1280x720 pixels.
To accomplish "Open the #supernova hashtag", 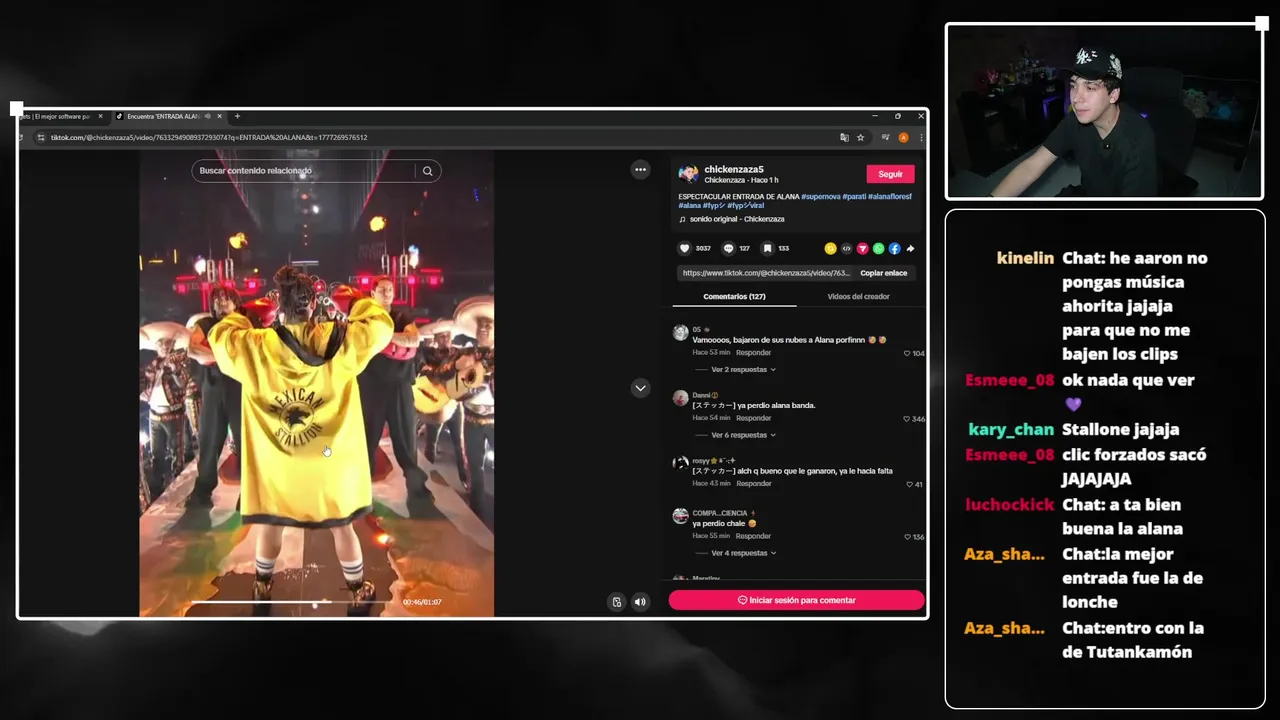I will (x=820, y=197).
